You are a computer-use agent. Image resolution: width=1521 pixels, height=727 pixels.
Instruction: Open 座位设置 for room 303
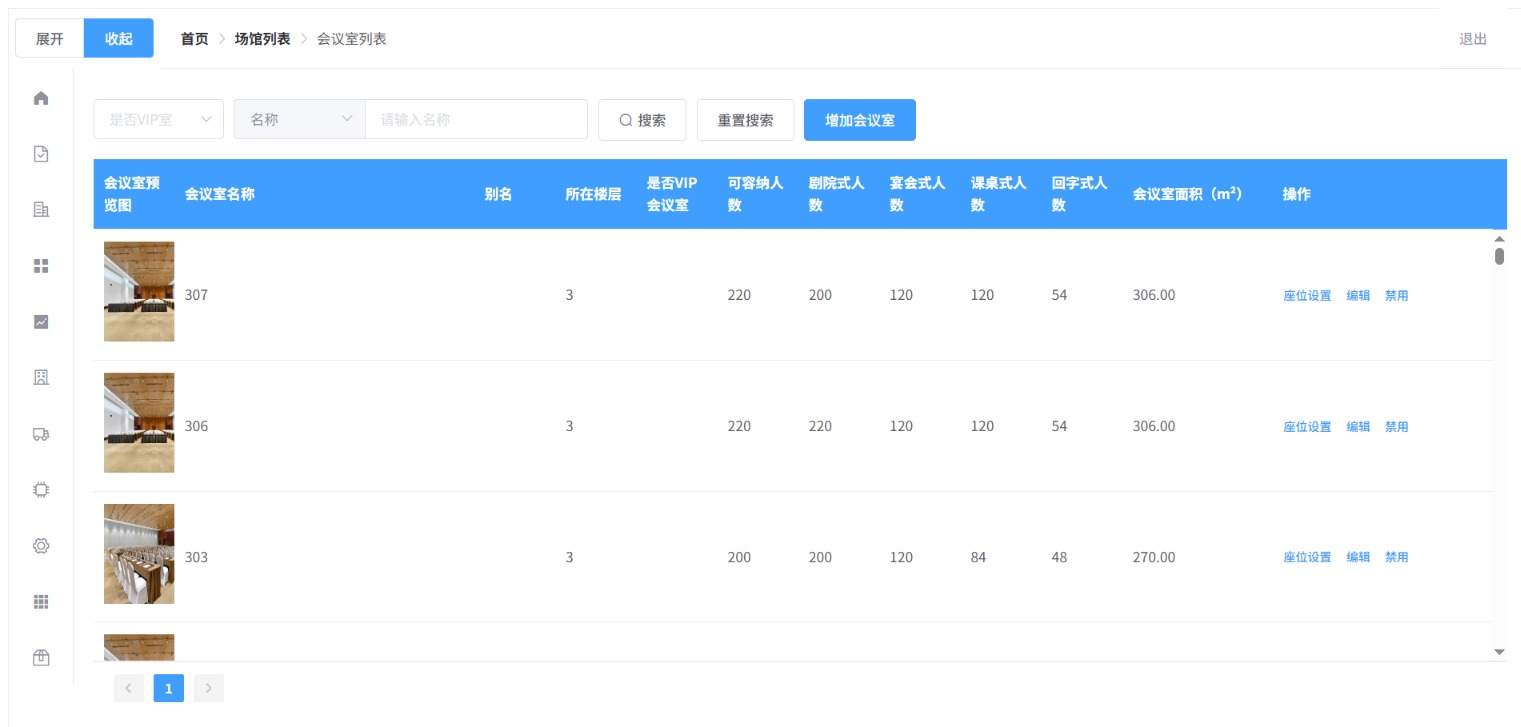pos(1307,558)
